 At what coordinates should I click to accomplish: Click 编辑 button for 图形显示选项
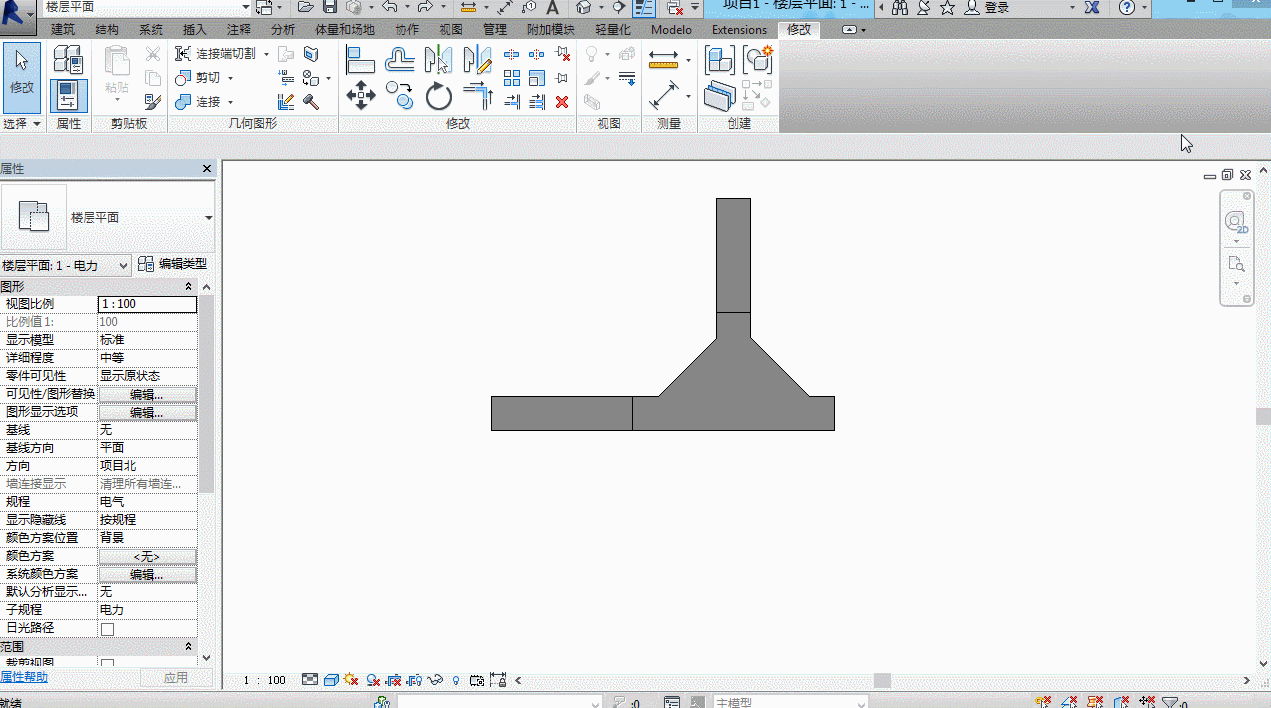point(147,413)
